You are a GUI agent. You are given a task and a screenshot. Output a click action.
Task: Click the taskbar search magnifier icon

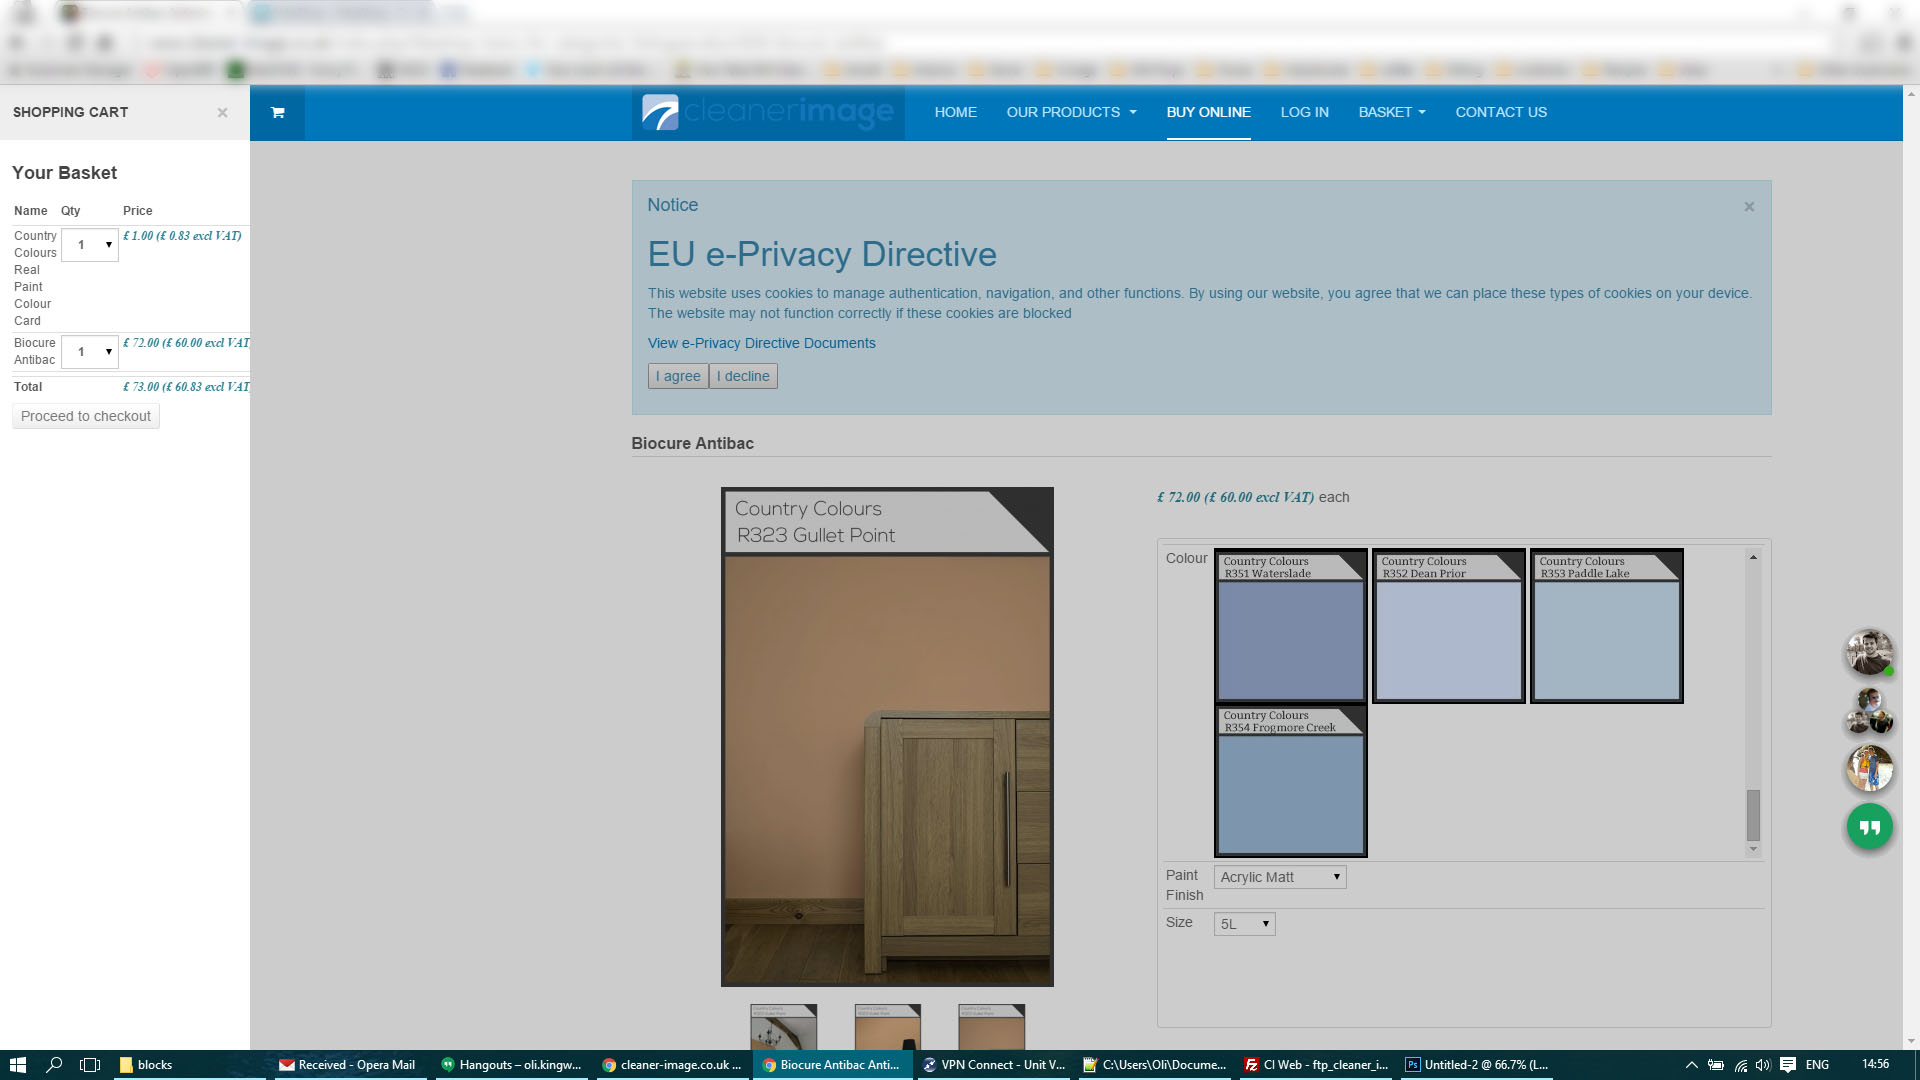[54, 1065]
